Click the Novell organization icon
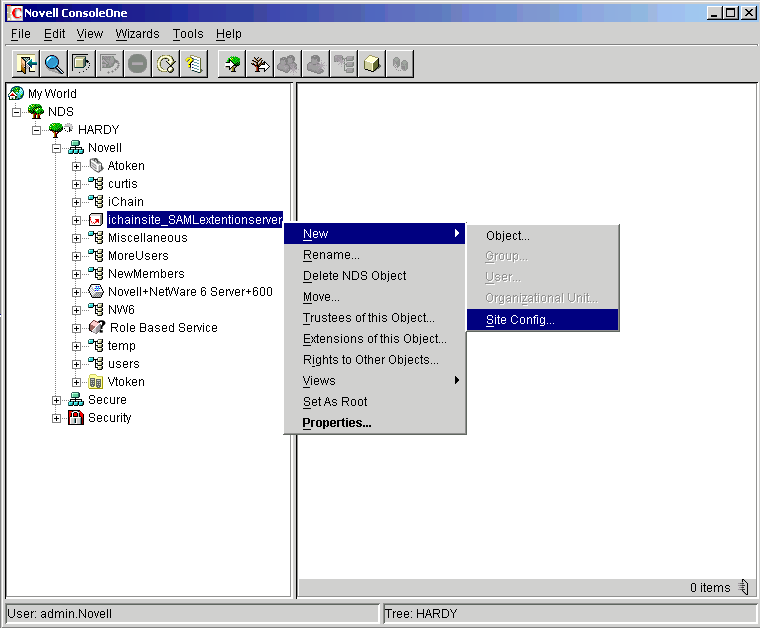Image resolution: width=760 pixels, height=628 pixels. pyautogui.click(x=76, y=147)
